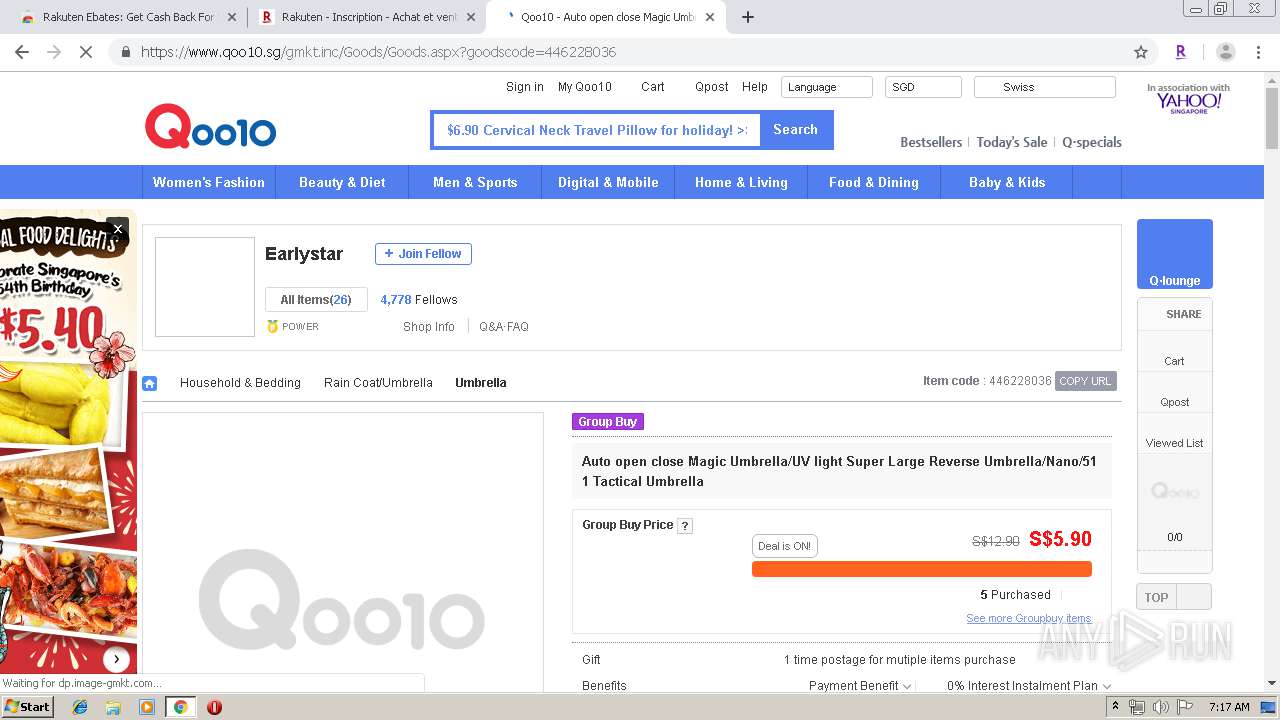Open the My Qoo10 link
The width and height of the screenshot is (1280, 720).
(585, 87)
